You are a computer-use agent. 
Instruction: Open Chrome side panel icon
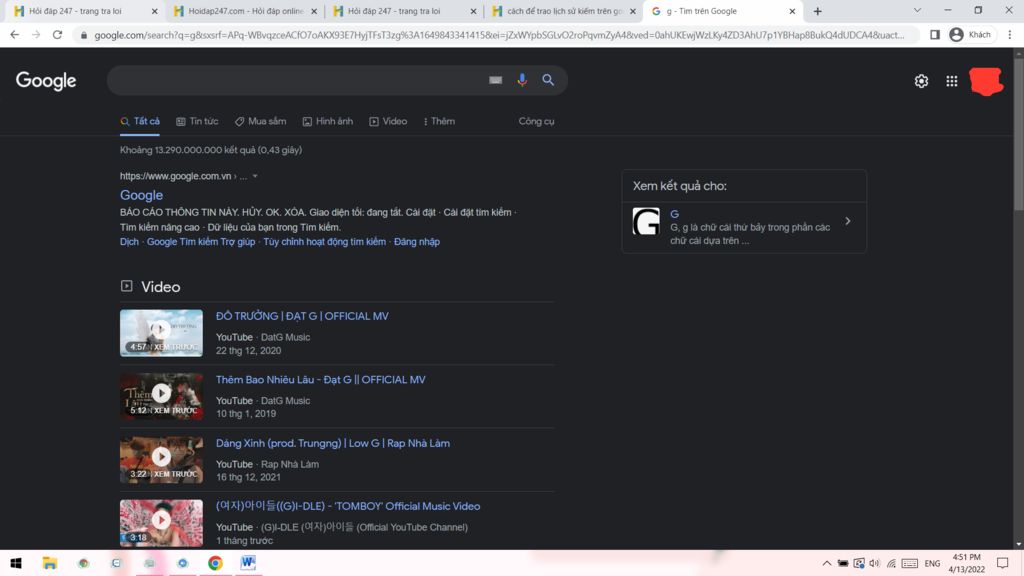[935, 35]
